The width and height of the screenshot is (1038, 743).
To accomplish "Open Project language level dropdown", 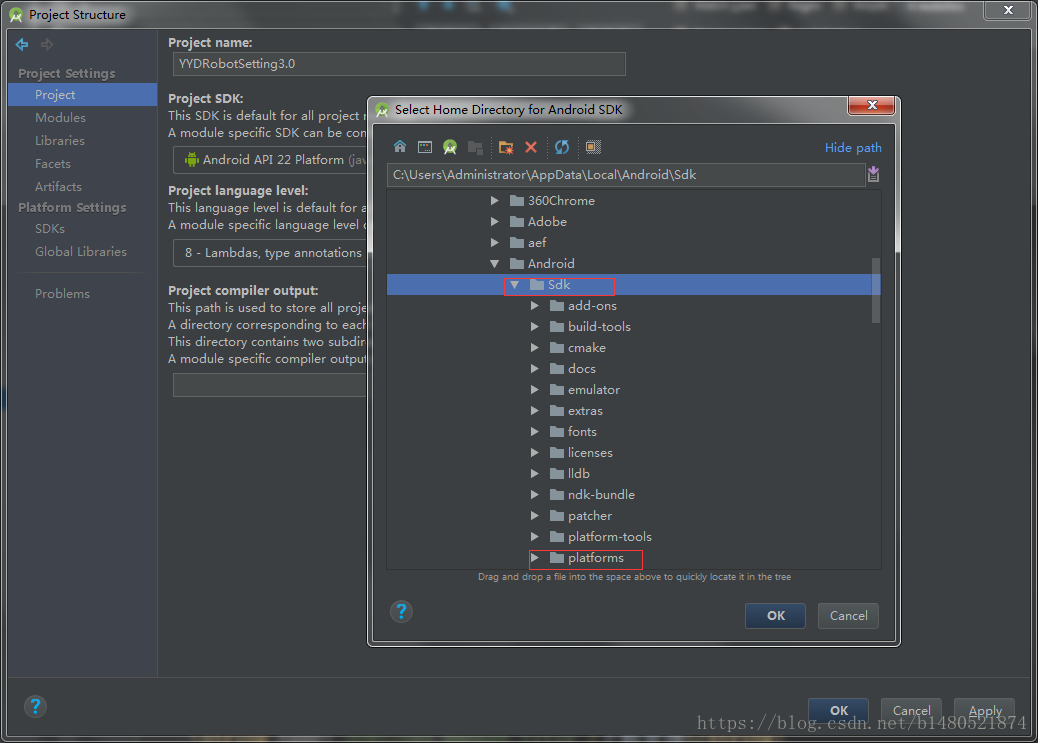I will pyautogui.click(x=269, y=253).
